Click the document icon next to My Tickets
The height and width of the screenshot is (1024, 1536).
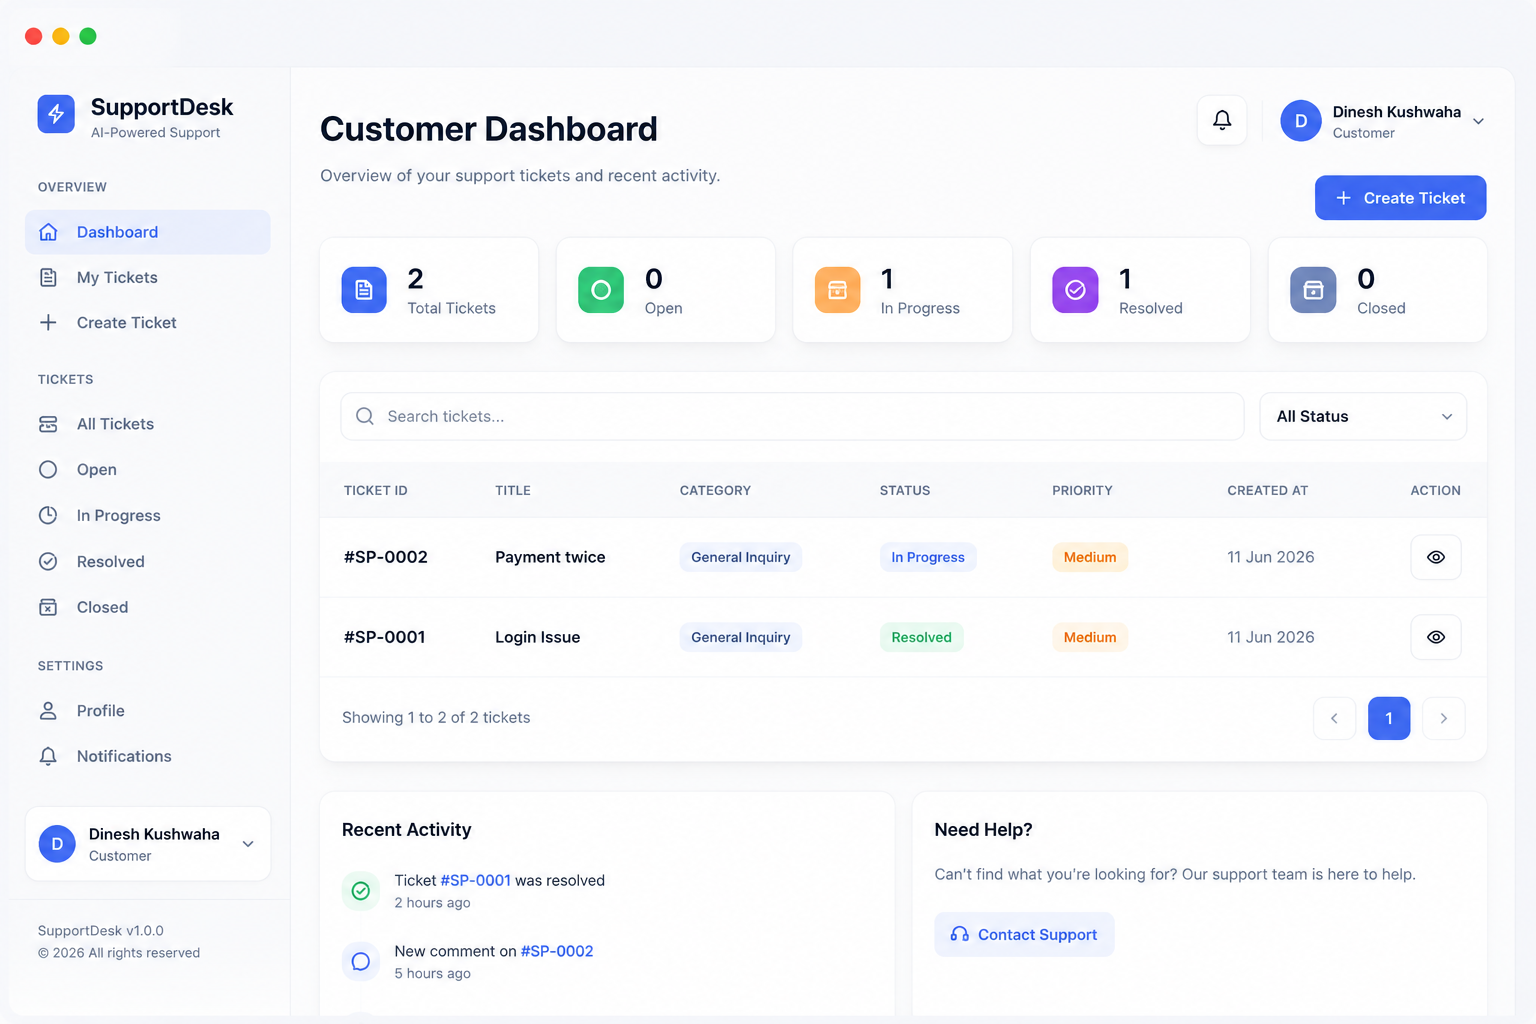point(48,278)
